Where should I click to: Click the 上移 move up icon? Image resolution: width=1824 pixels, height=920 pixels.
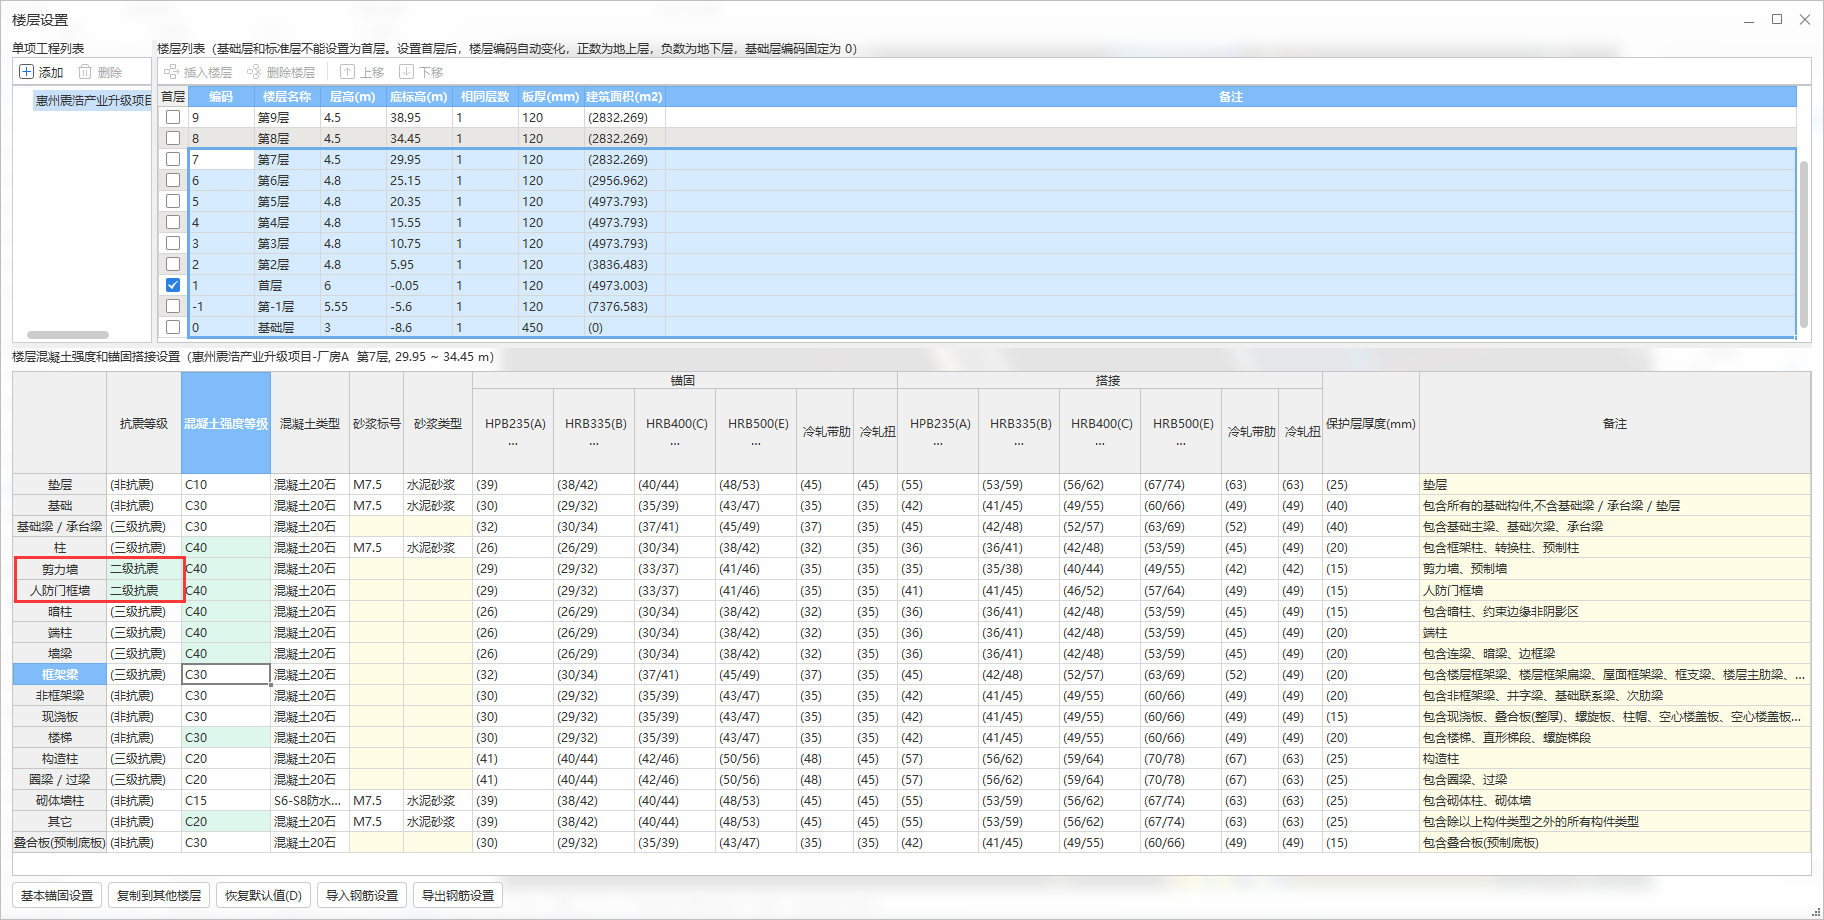pos(347,72)
